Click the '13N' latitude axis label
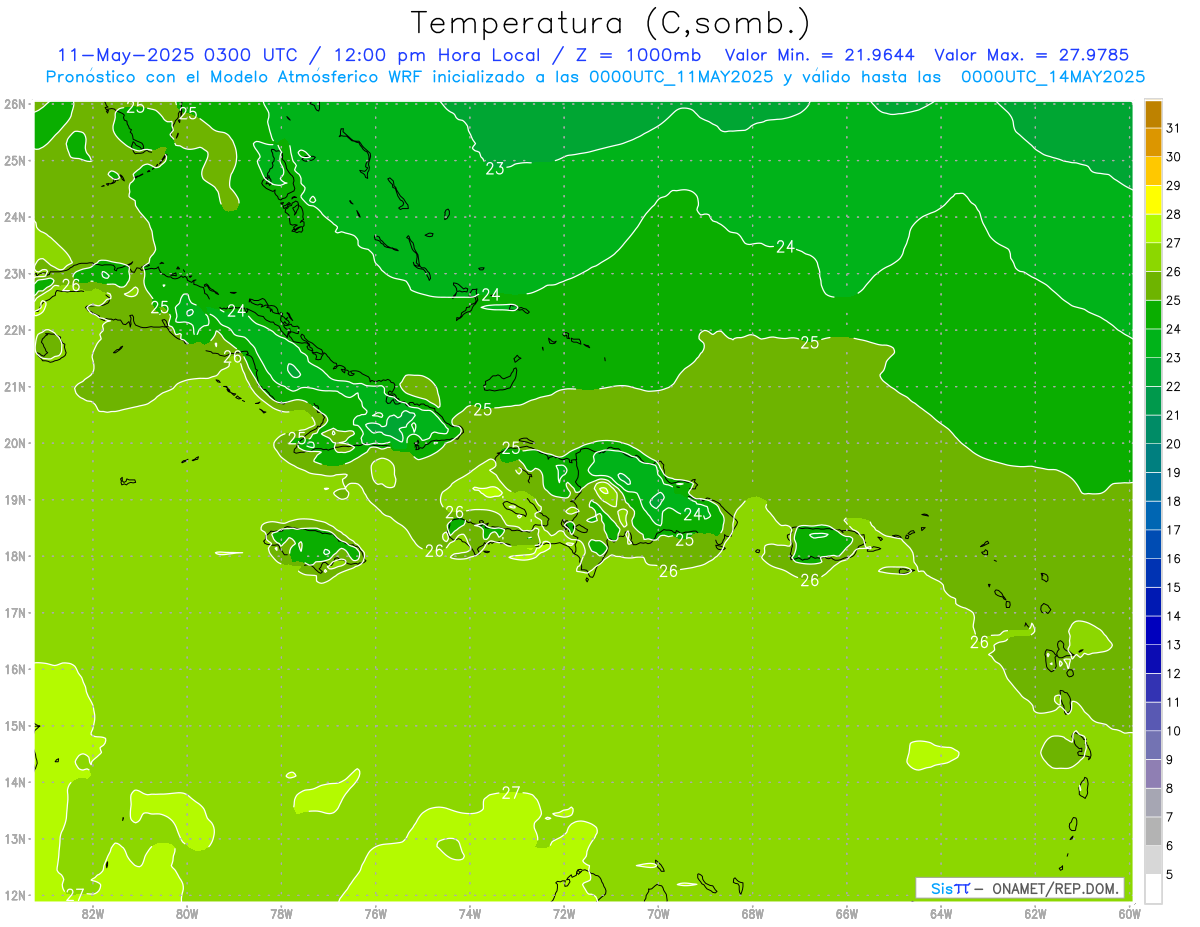This screenshot has height=927, width=1200. pyautogui.click(x=14, y=839)
